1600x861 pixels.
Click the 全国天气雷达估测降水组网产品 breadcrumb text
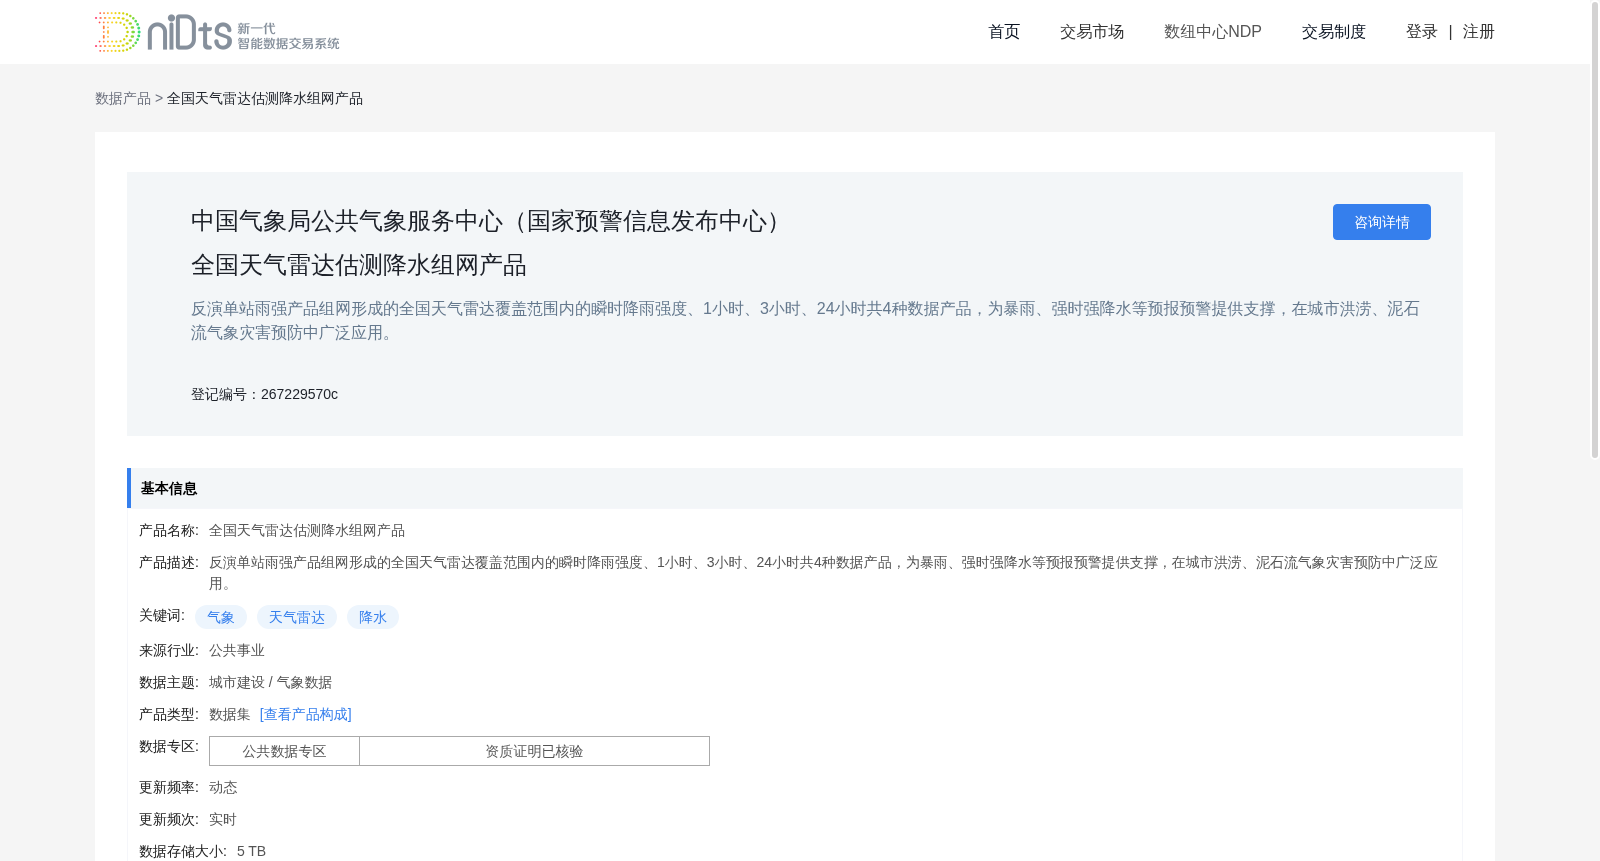click(x=265, y=98)
